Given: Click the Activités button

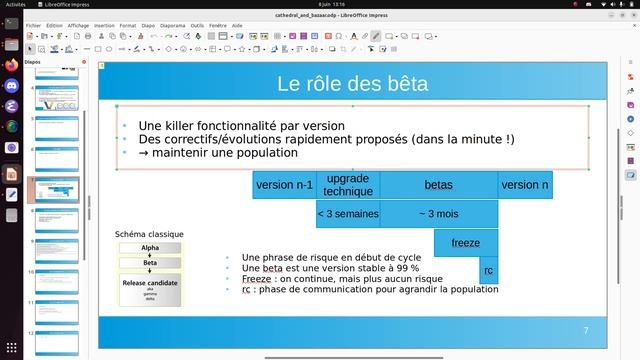Looking at the screenshot, I should click(x=16, y=4).
